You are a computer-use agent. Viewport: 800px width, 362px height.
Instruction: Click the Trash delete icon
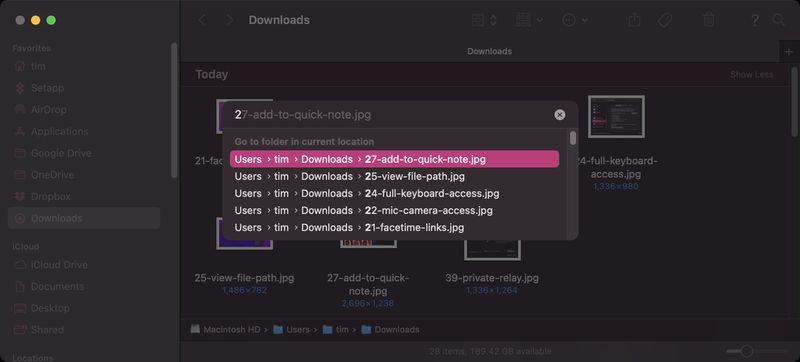(709, 20)
